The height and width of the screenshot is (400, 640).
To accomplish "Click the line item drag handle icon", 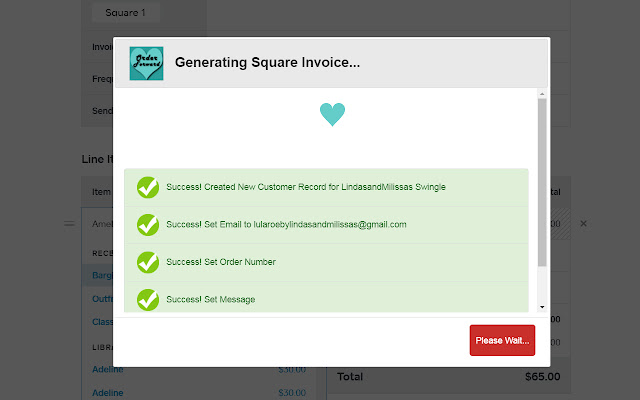I will tap(69, 223).
